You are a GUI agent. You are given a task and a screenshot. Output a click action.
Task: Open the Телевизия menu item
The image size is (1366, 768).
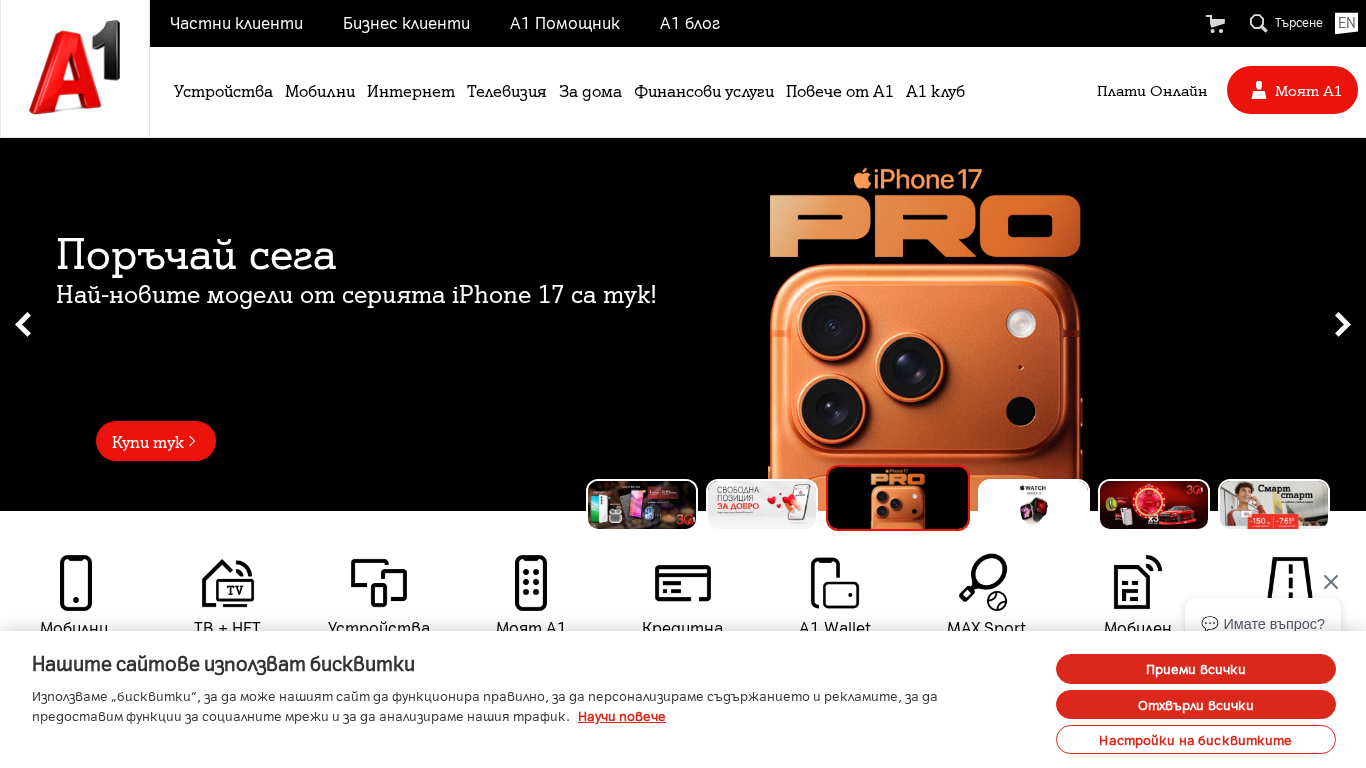[x=507, y=92]
